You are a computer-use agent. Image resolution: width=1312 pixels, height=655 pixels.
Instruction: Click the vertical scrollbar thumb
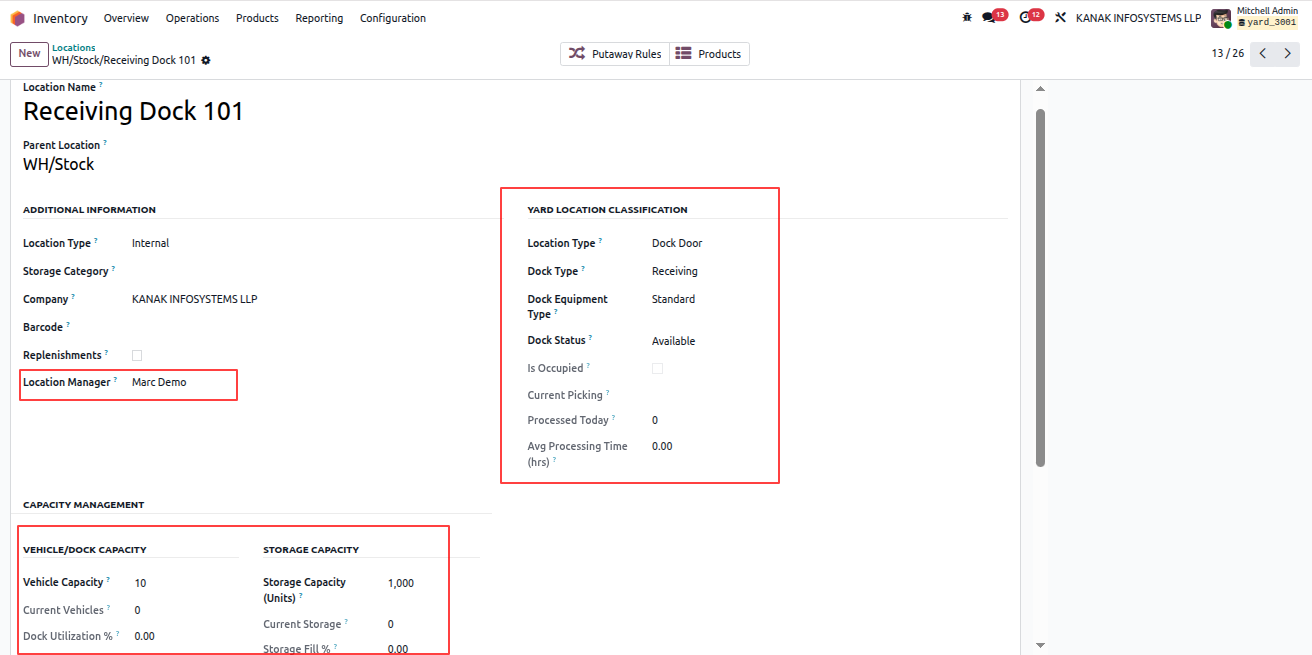pyautogui.click(x=1040, y=287)
